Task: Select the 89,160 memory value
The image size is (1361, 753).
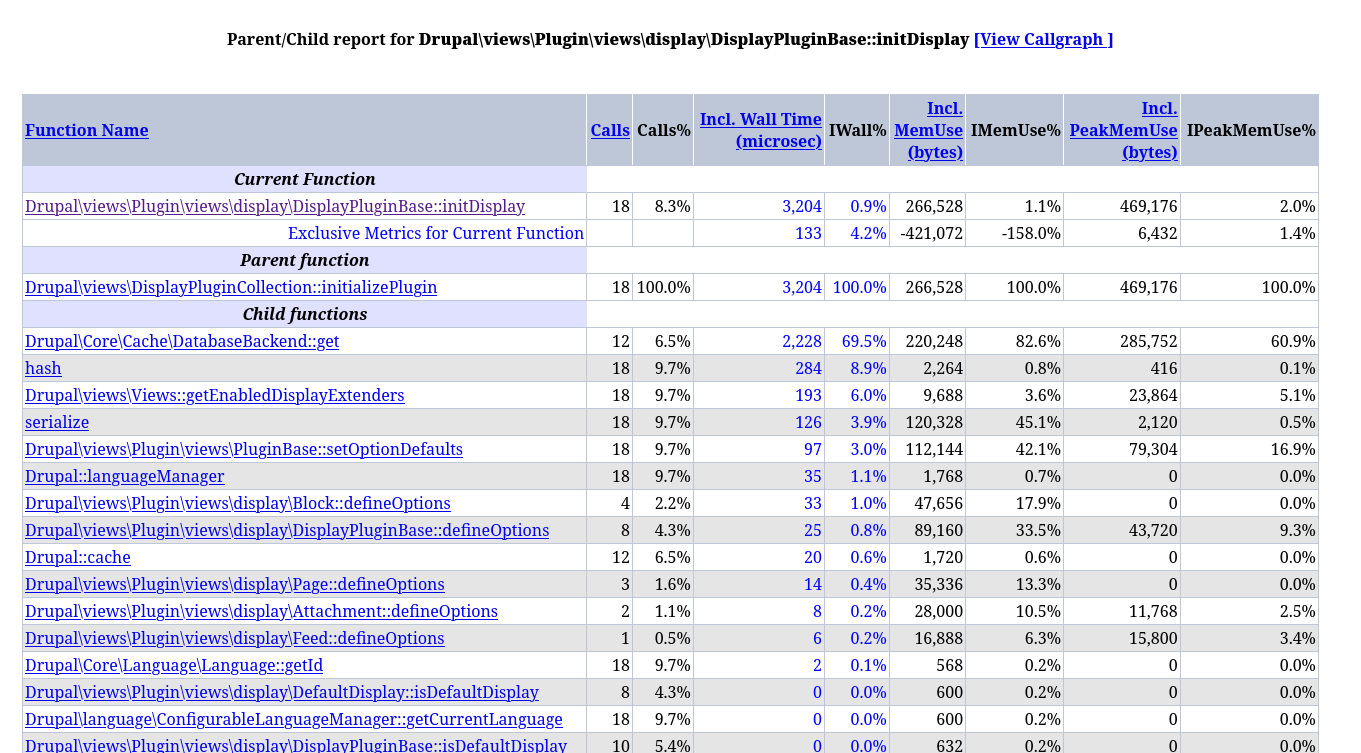Action: click(x=938, y=530)
